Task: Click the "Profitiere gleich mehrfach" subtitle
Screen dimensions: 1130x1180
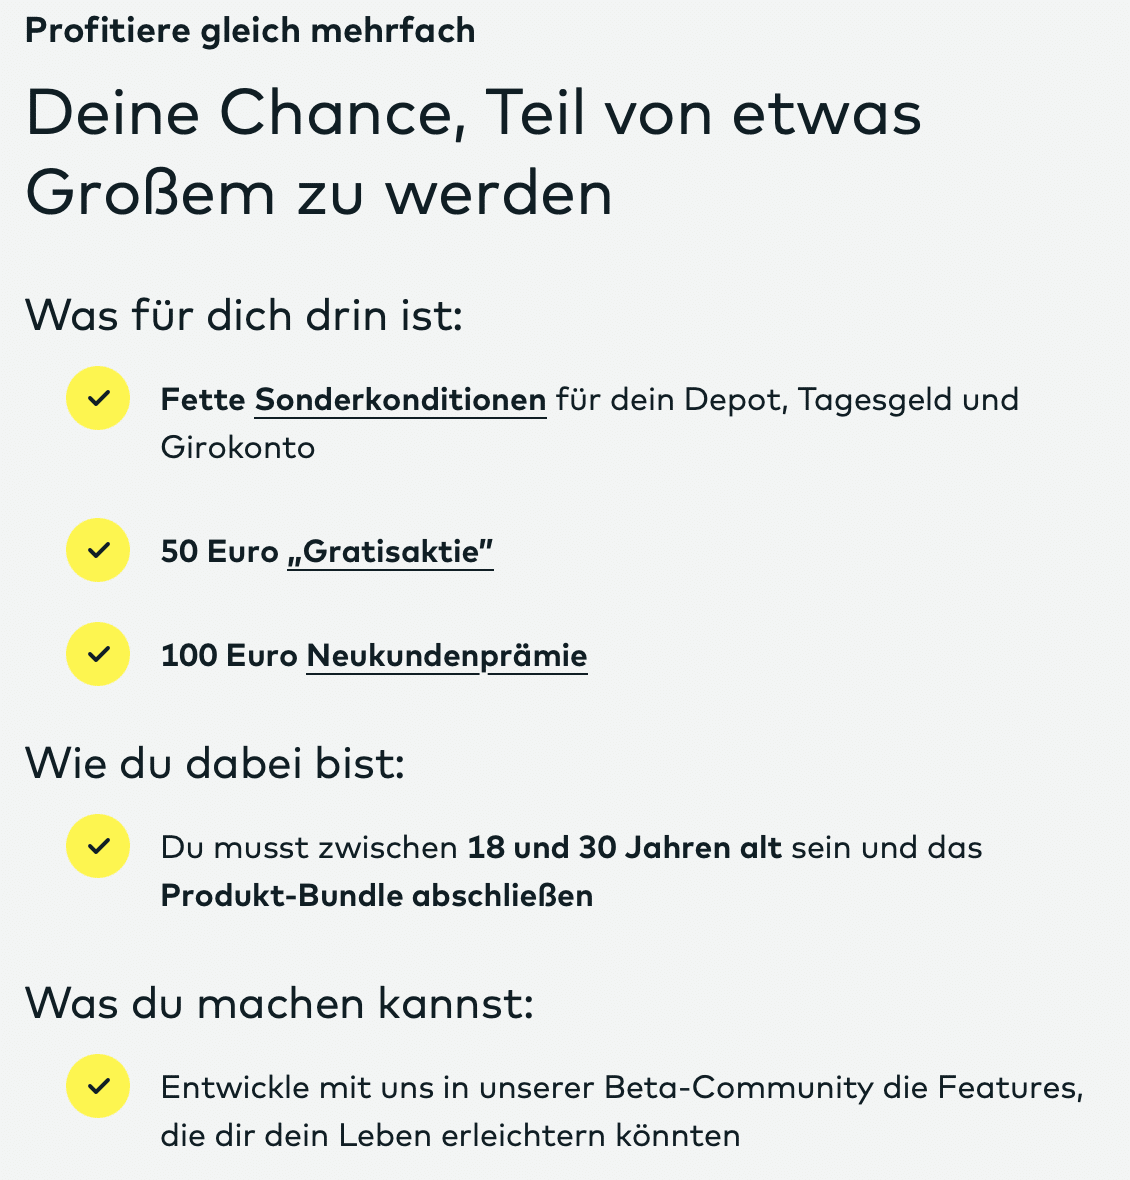Action: [250, 32]
